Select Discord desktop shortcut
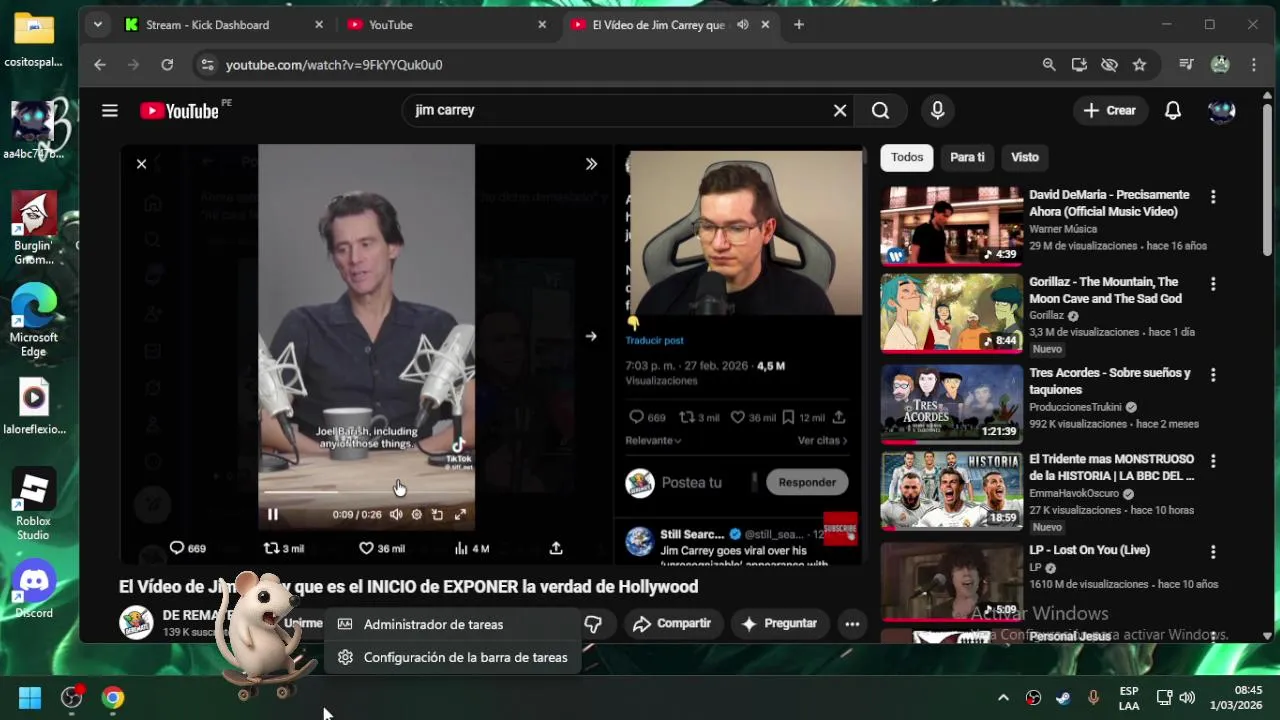 tap(34, 590)
